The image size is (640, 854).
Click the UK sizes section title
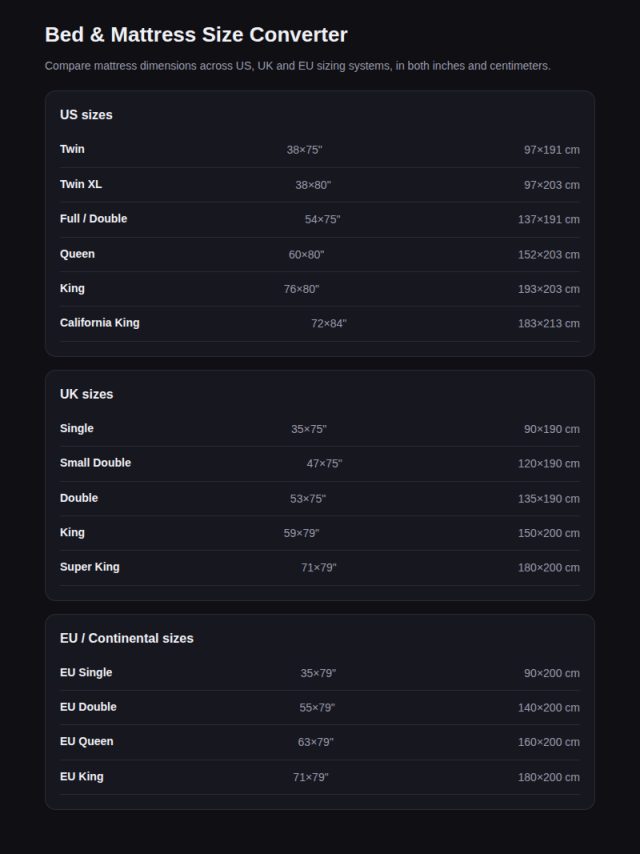click(x=87, y=394)
